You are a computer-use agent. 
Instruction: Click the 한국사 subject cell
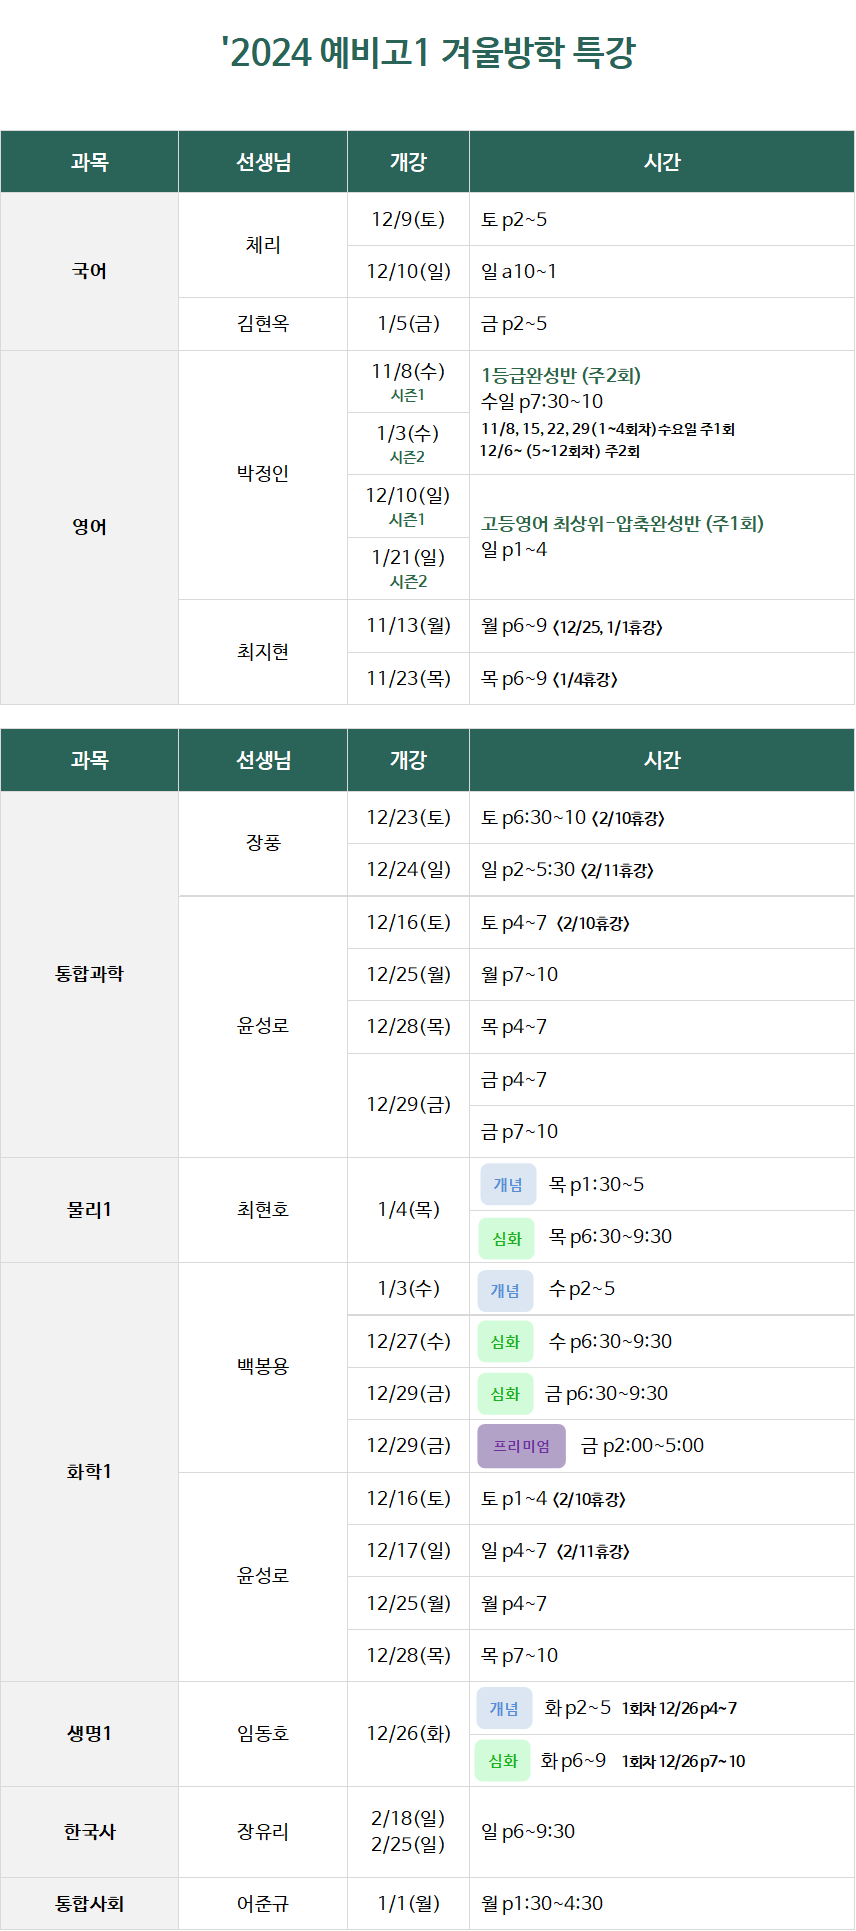90,1832
